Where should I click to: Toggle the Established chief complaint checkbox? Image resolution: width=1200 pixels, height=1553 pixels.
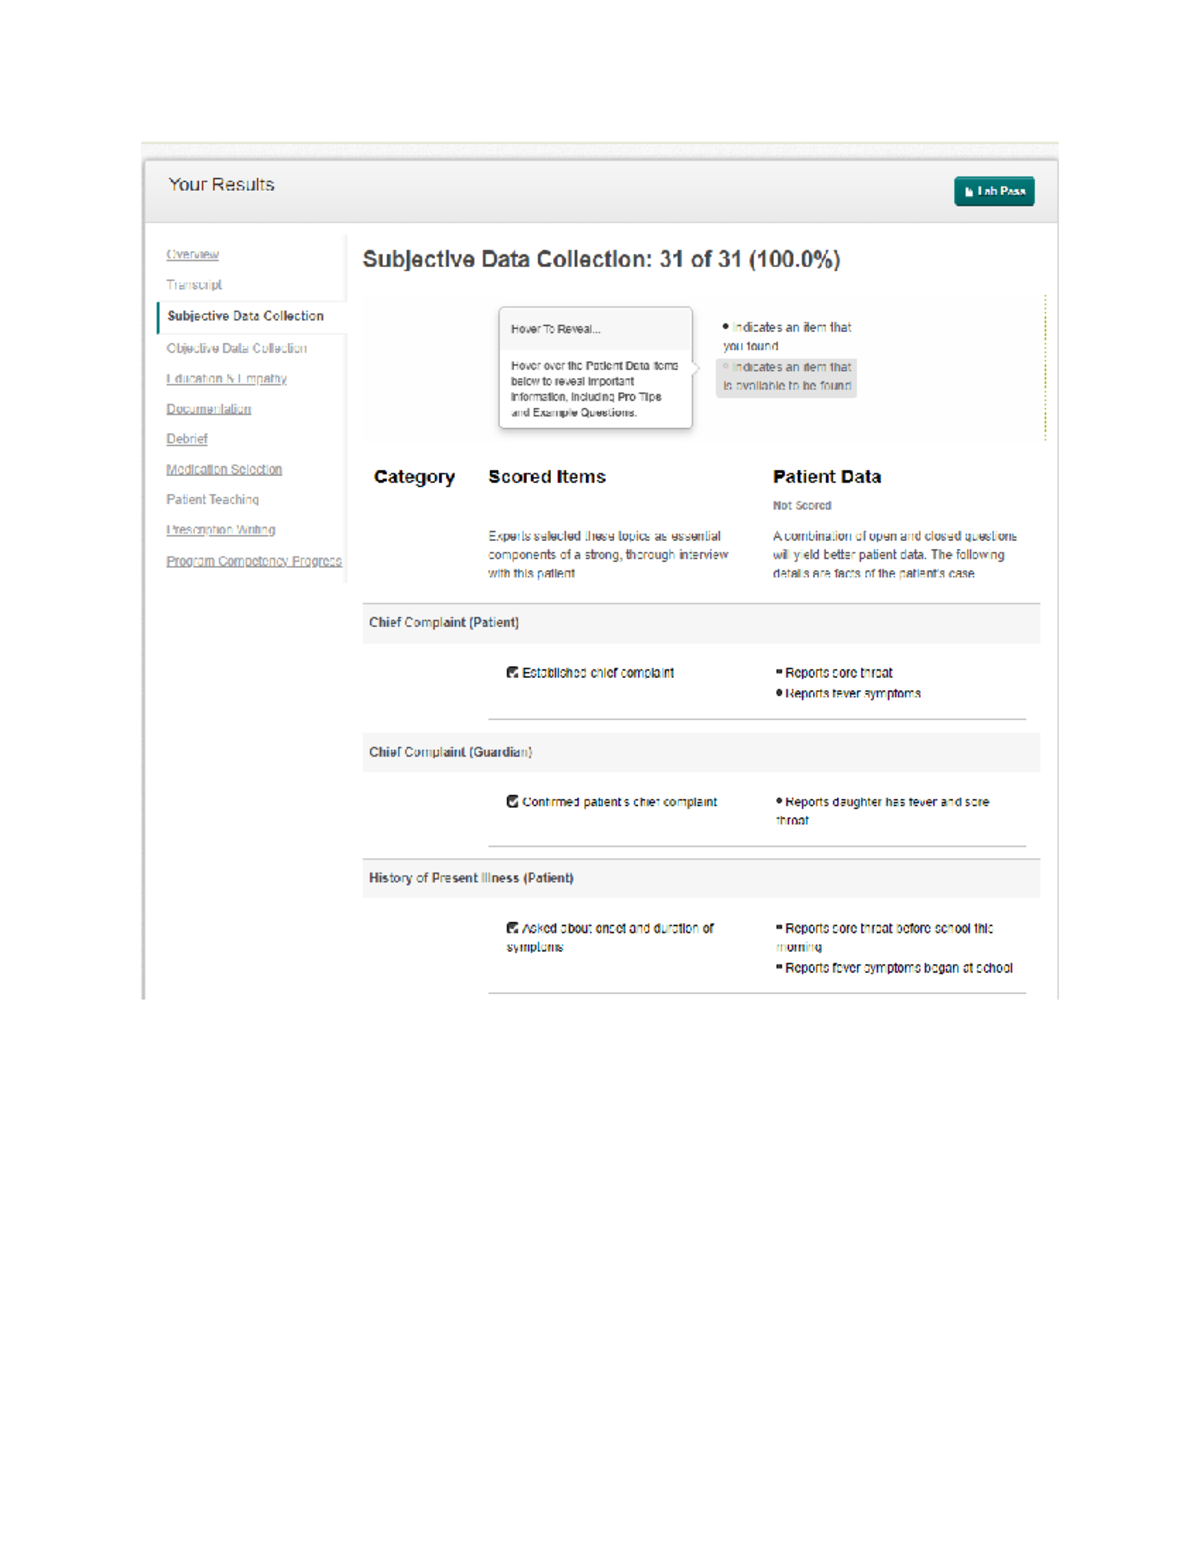click(512, 673)
